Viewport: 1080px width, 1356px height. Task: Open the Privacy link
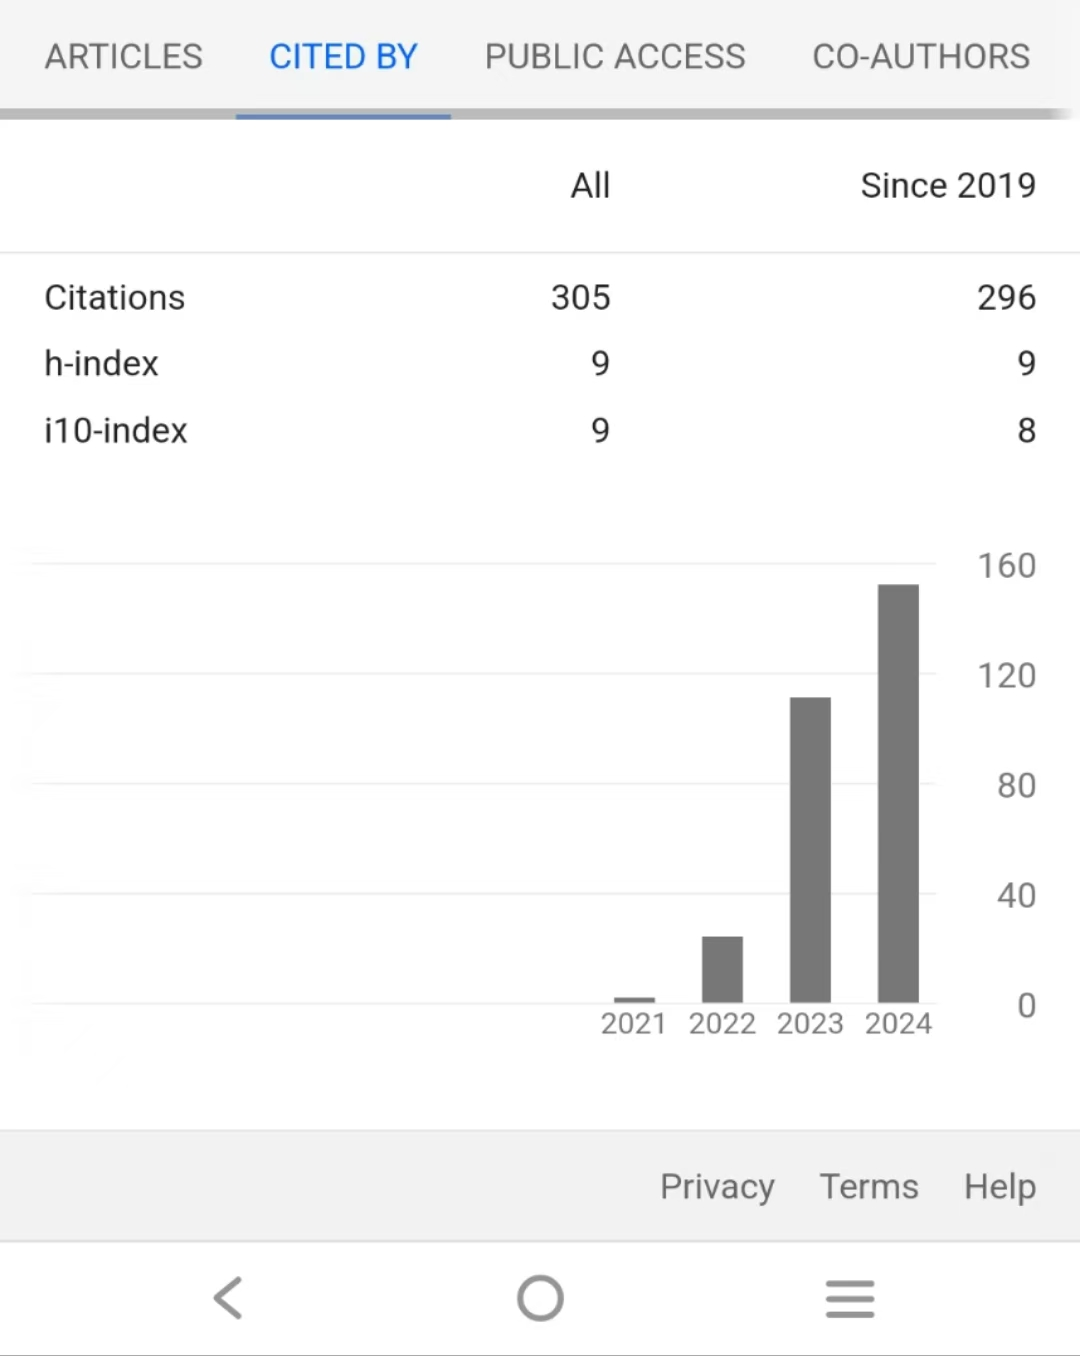tap(717, 1187)
